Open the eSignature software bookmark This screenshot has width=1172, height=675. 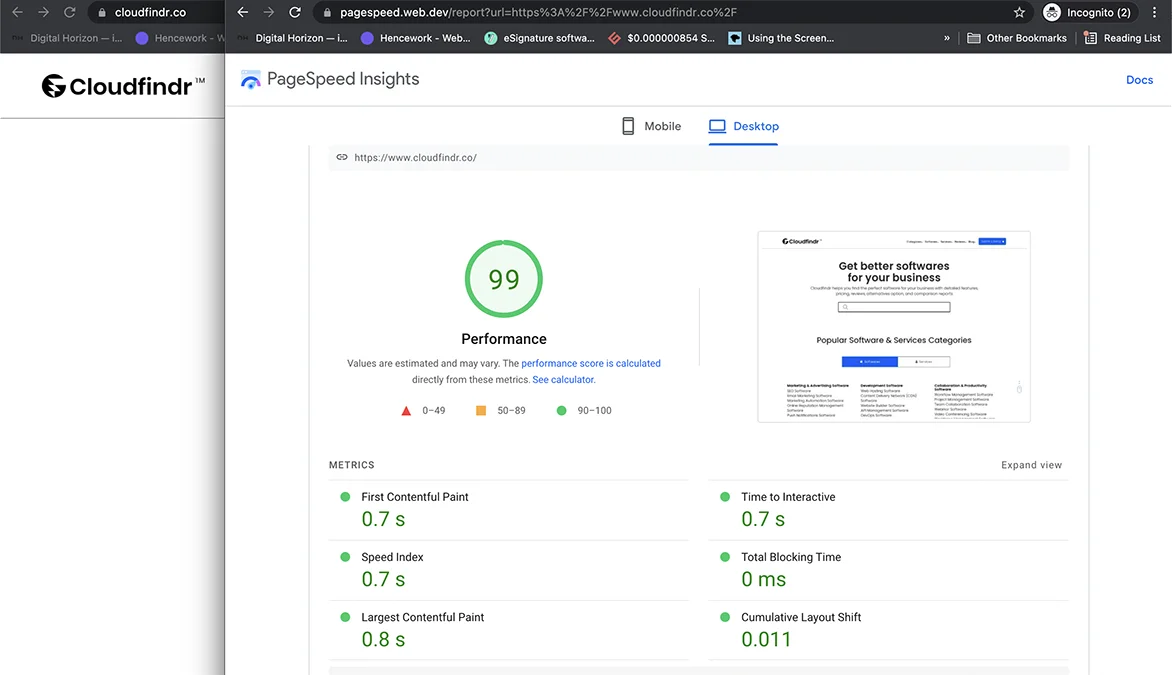(540, 38)
